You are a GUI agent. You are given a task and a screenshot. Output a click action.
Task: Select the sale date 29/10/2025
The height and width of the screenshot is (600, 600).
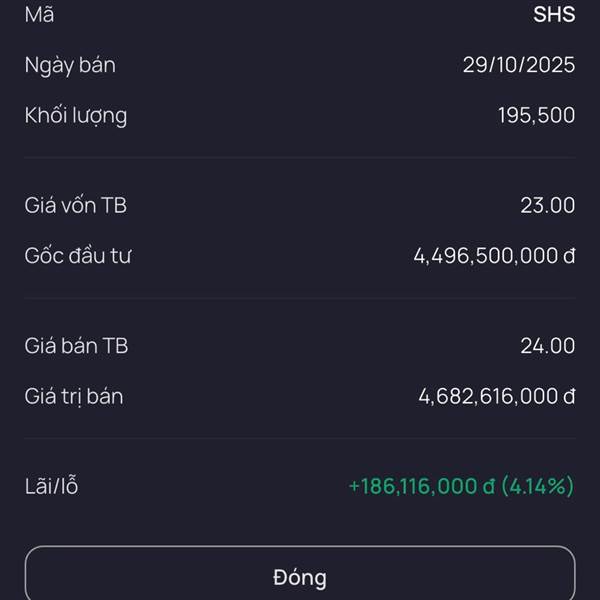coord(518,65)
